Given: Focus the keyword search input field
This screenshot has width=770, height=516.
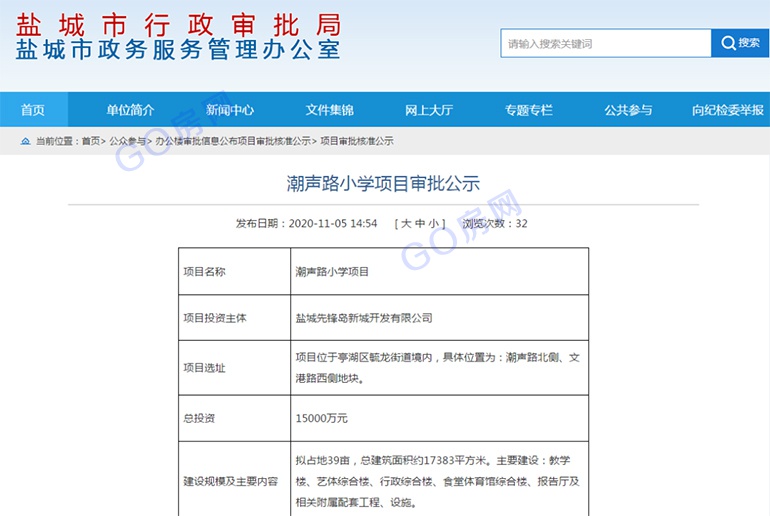Looking at the screenshot, I should (606, 43).
